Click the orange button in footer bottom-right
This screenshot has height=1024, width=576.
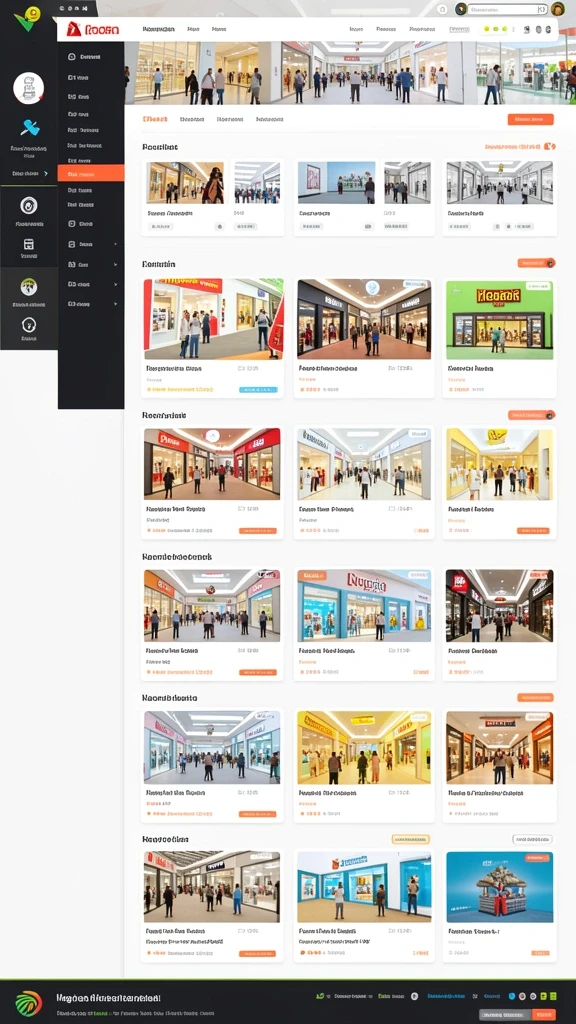click(544, 1014)
